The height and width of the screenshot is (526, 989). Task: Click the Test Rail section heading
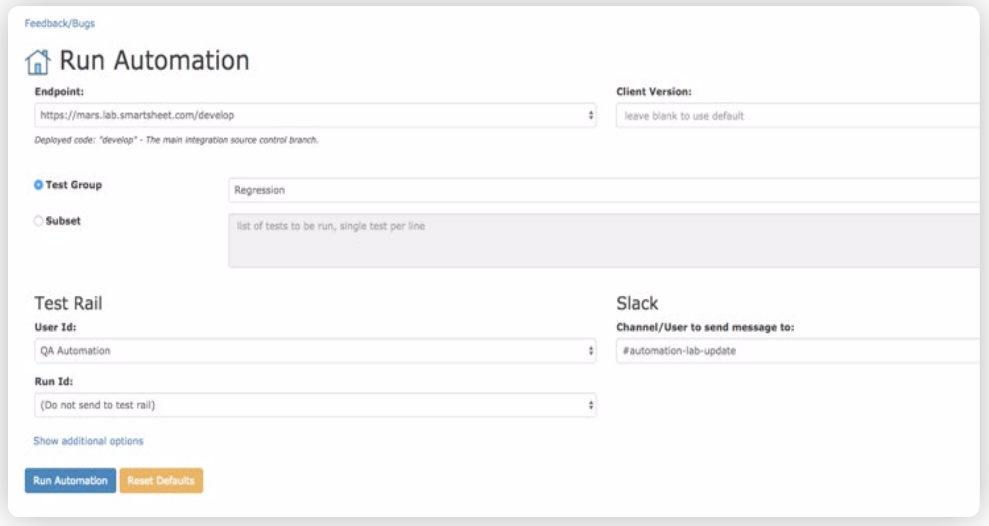click(x=69, y=304)
